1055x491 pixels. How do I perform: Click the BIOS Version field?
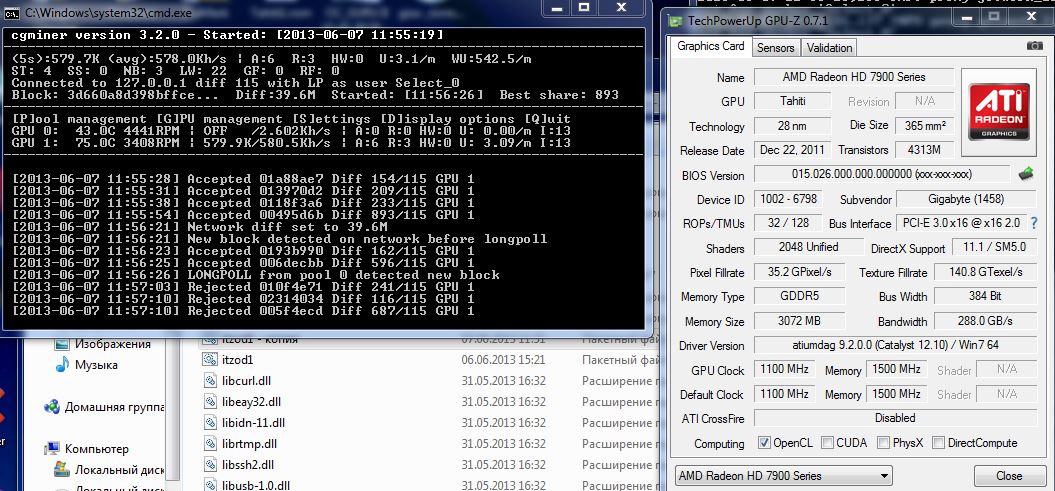pyautogui.click(x=881, y=174)
